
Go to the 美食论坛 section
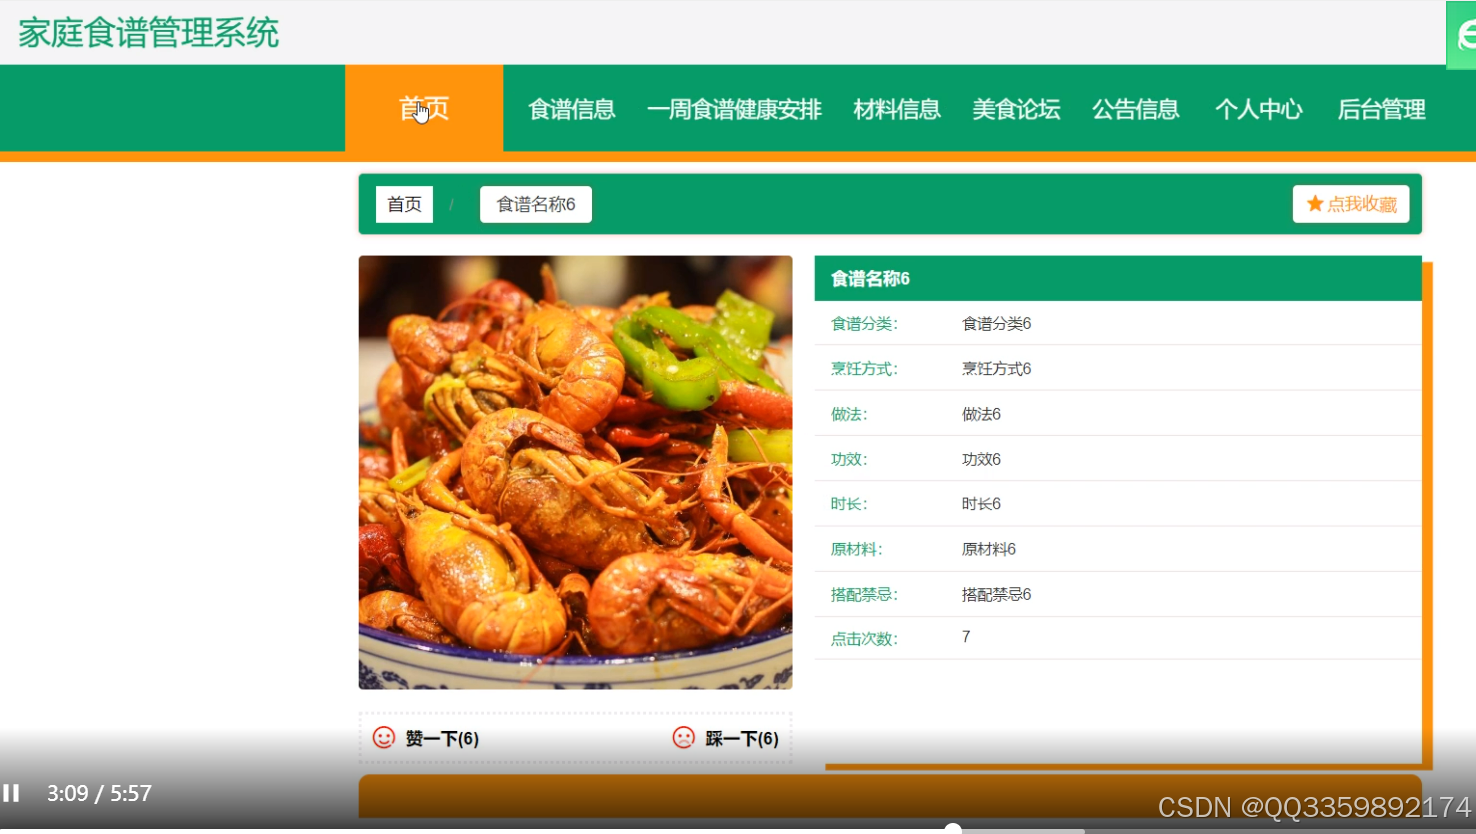coord(1016,109)
